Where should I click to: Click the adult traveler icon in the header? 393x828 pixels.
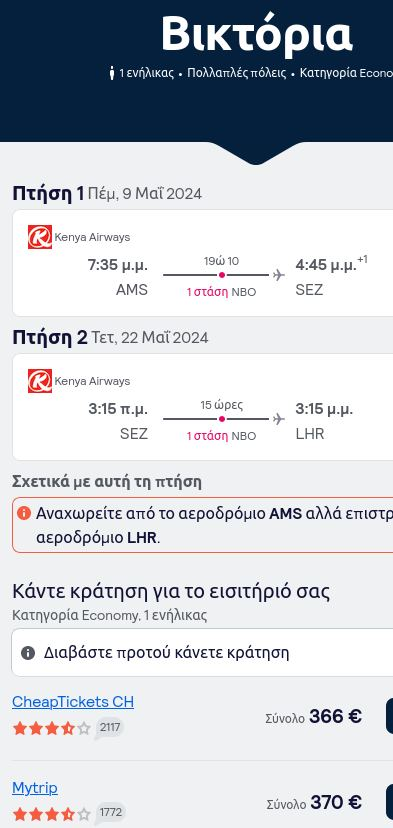[111, 73]
